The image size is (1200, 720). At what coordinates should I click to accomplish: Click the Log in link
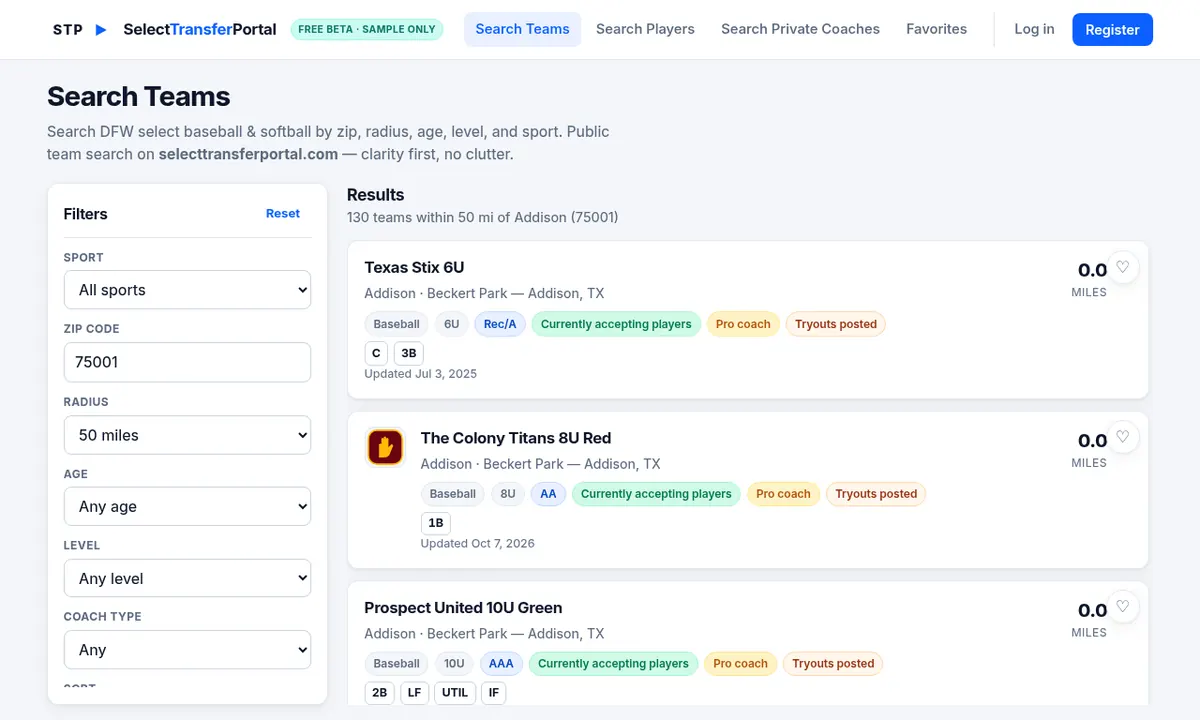coord(1034,29)
